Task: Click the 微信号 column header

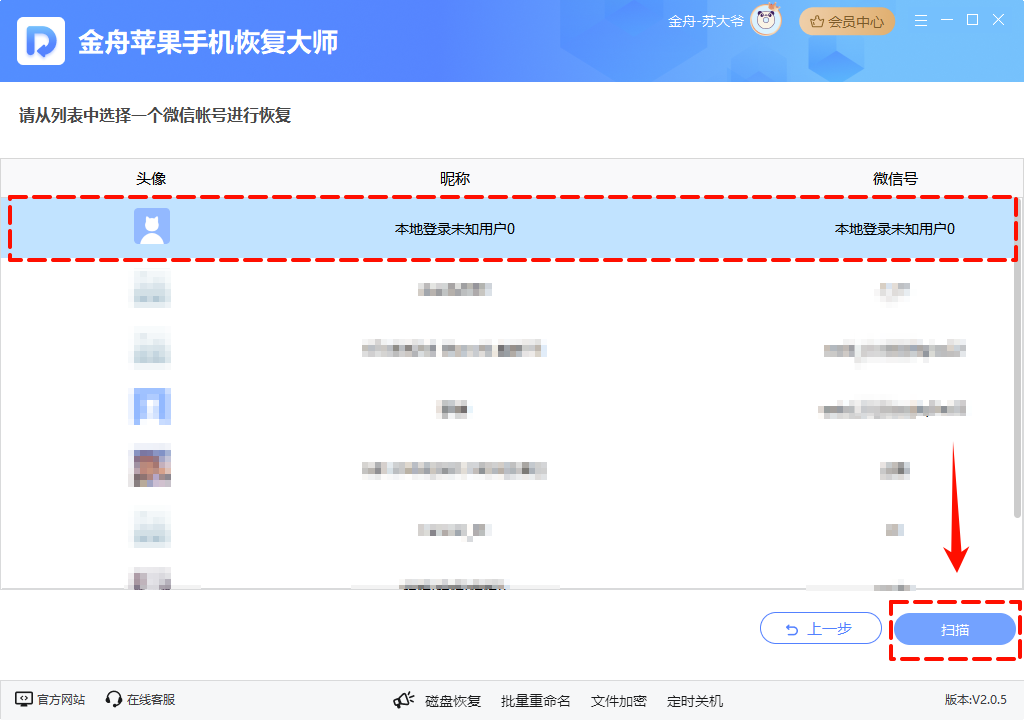Action: click(x=895, y=179)
